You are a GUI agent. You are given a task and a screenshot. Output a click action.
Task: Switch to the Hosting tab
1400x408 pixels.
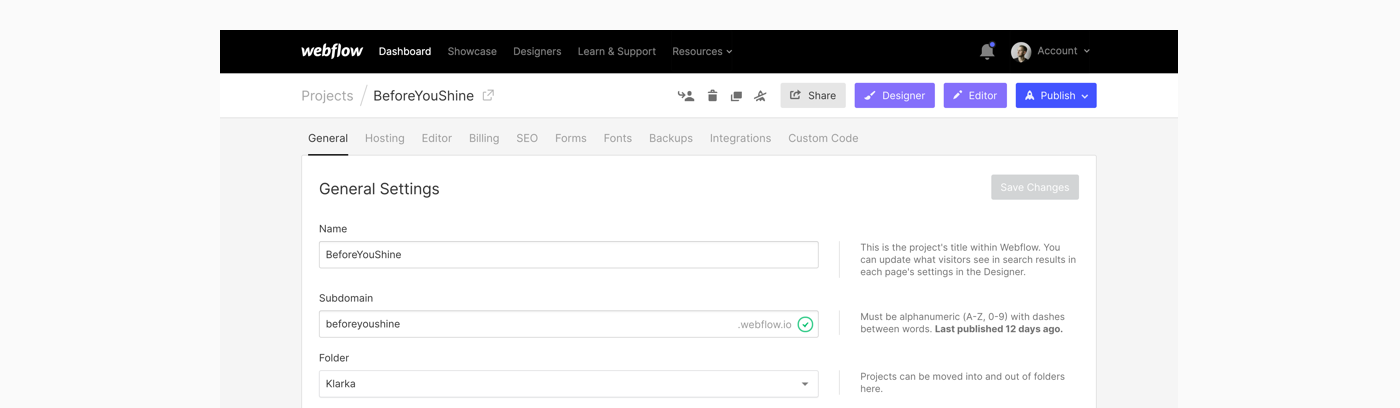click(385, 138)
